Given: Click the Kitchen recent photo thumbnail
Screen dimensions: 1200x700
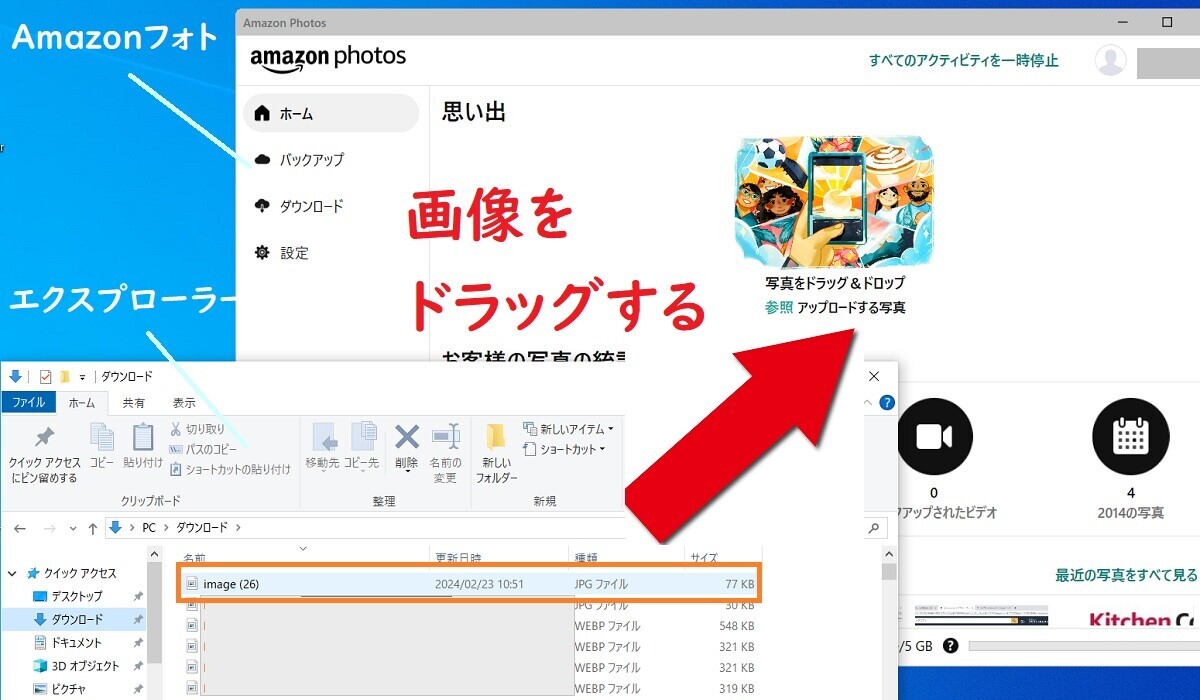Looking at the screenshot, I should pos(1142,616).
